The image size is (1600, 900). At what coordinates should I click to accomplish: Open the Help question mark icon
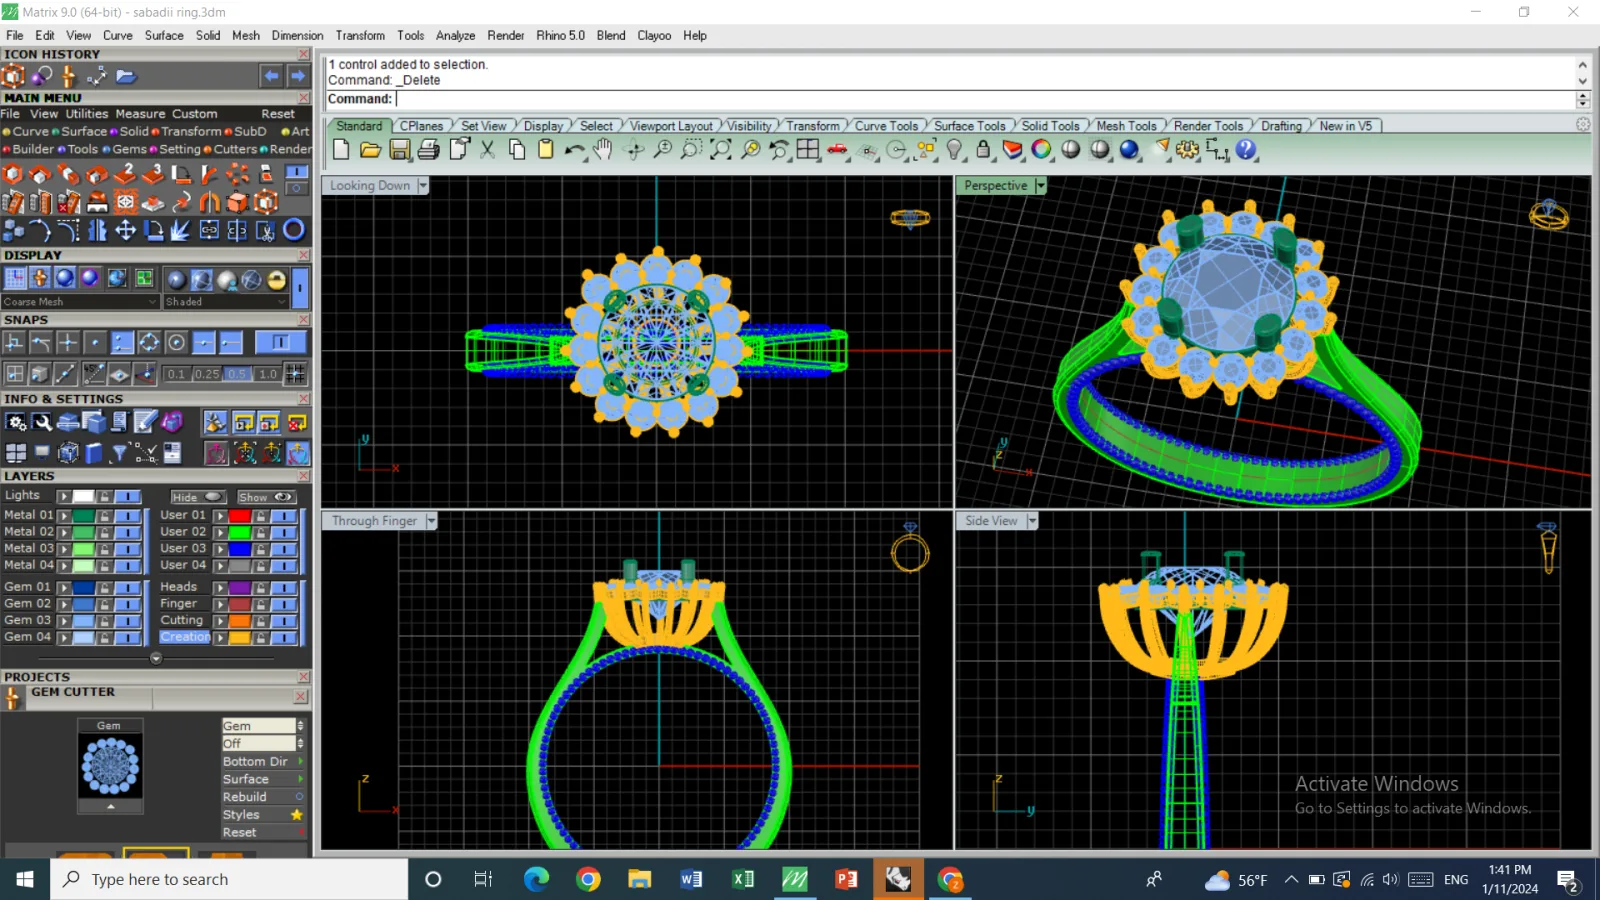[1246, 150]
